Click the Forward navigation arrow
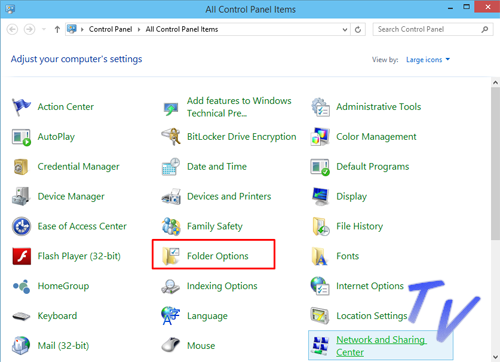This screenshot has width=500, height=362. coord(29,29)
